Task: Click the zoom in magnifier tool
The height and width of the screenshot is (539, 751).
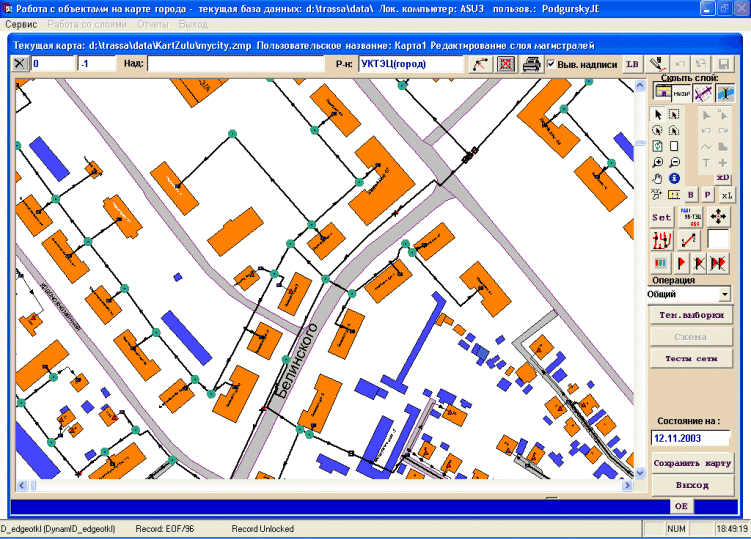Action: (657, 162)
